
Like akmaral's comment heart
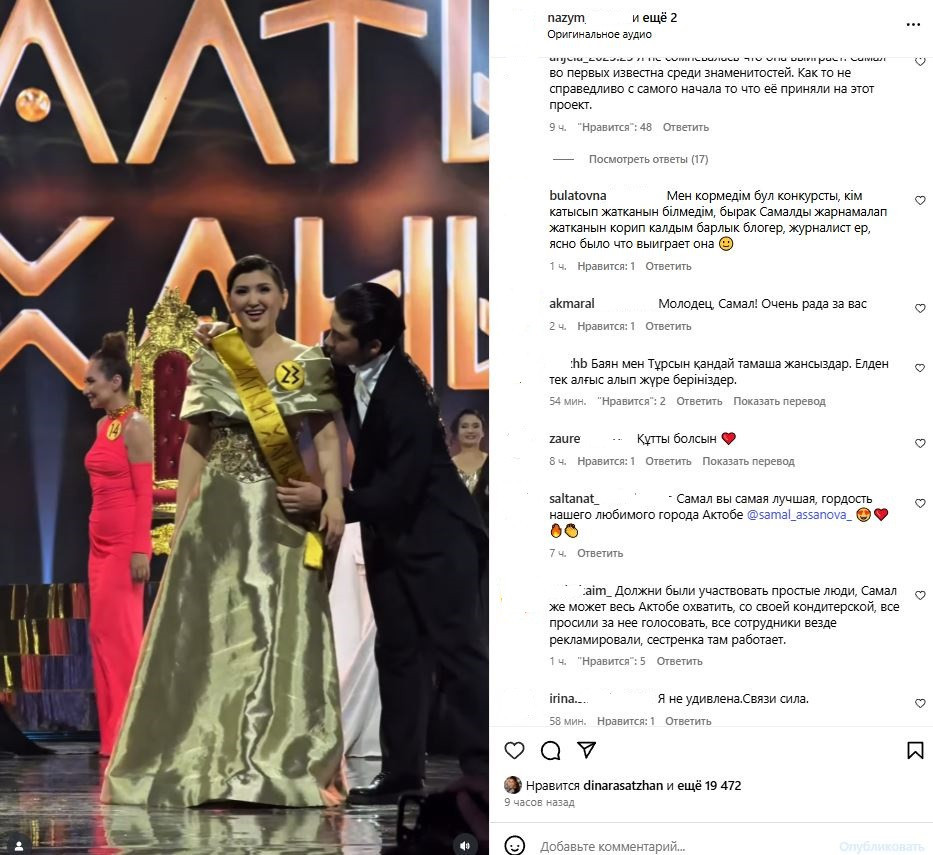(x=920, y=308)
